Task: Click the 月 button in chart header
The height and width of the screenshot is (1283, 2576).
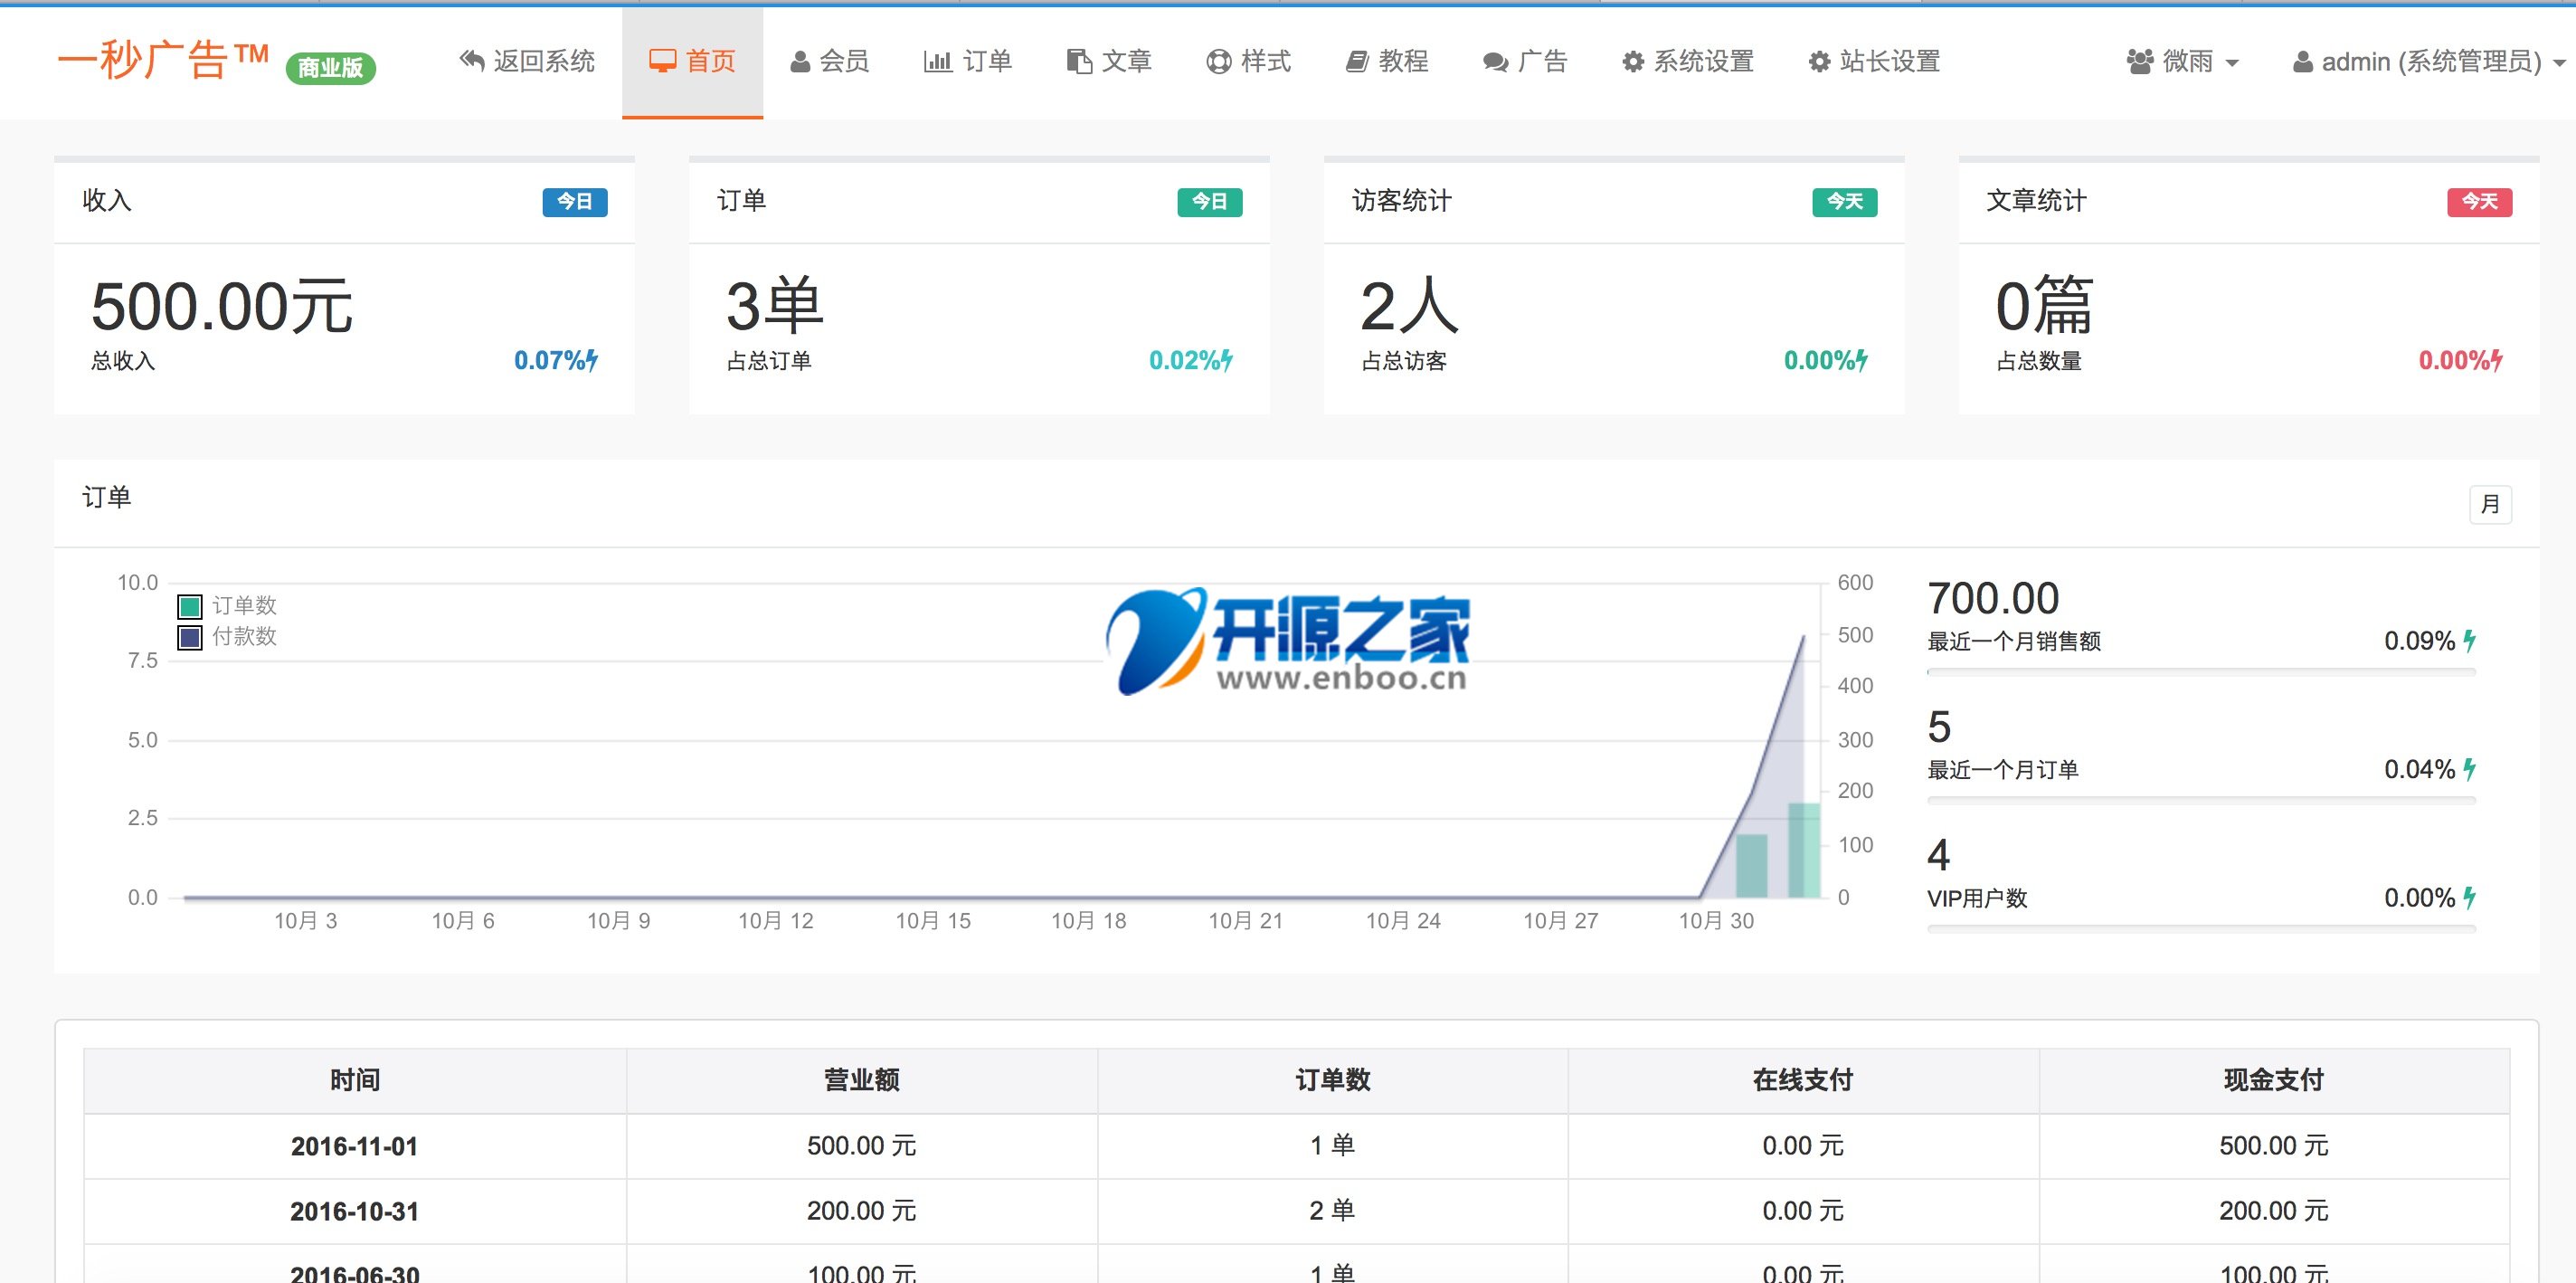Action: tap(2490, 504)
